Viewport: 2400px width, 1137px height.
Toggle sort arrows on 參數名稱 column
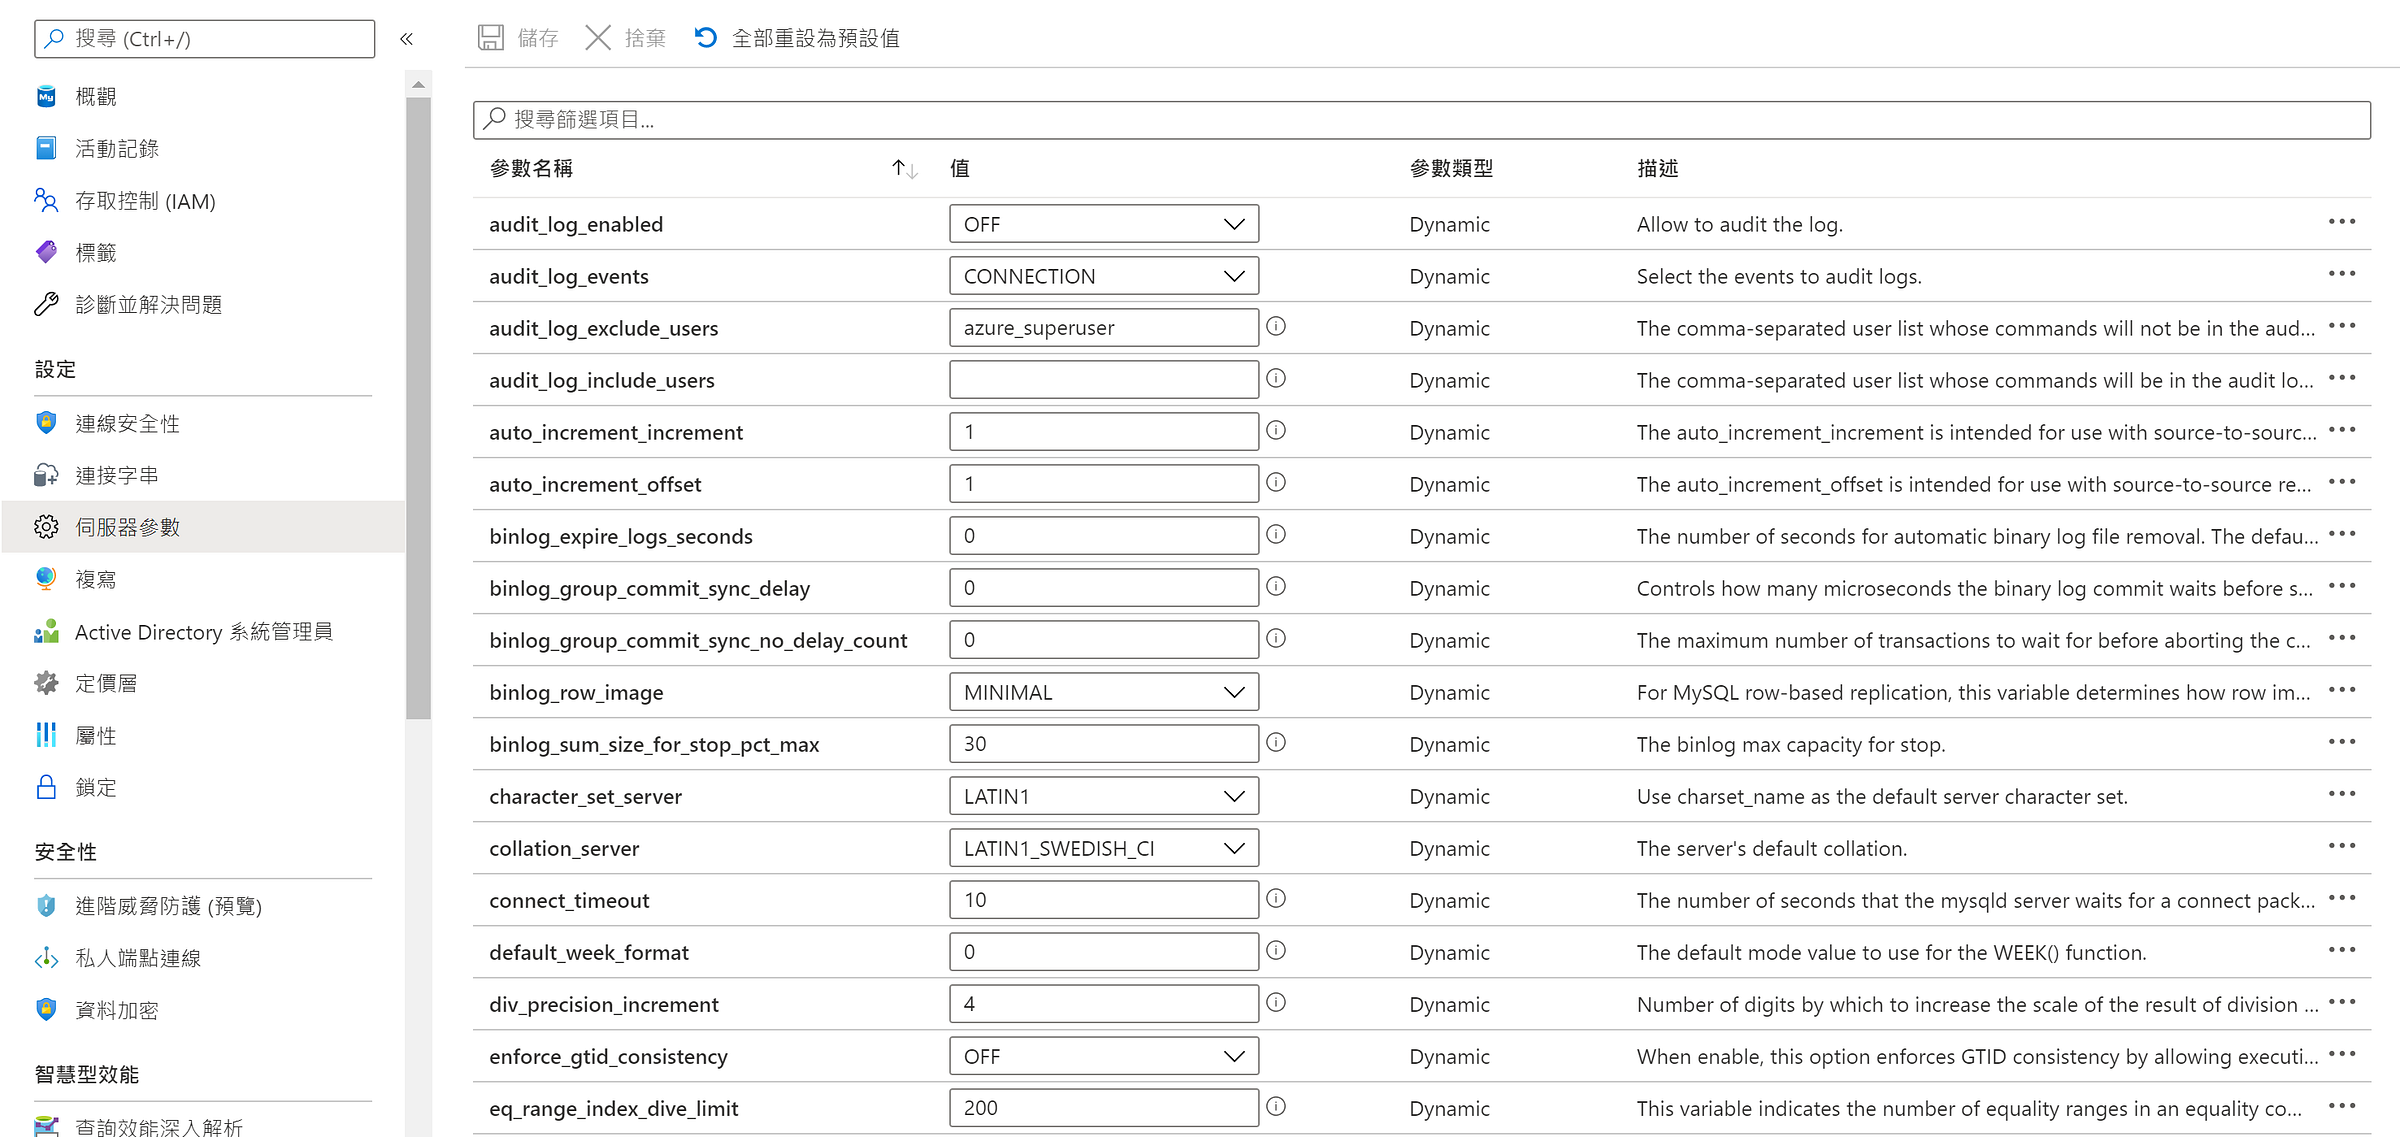pyautogui.click(x=904, y=169)
